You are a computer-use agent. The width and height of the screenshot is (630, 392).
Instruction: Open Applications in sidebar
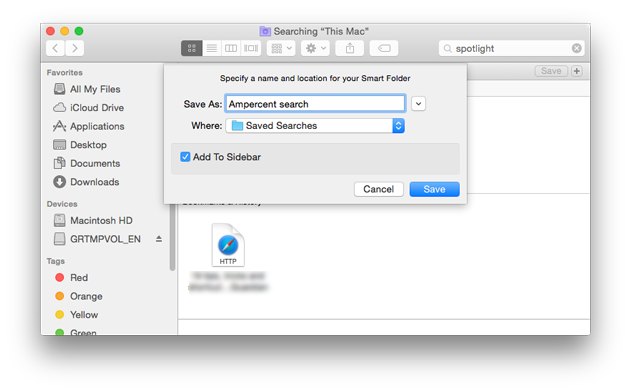[x=89, y=126]
